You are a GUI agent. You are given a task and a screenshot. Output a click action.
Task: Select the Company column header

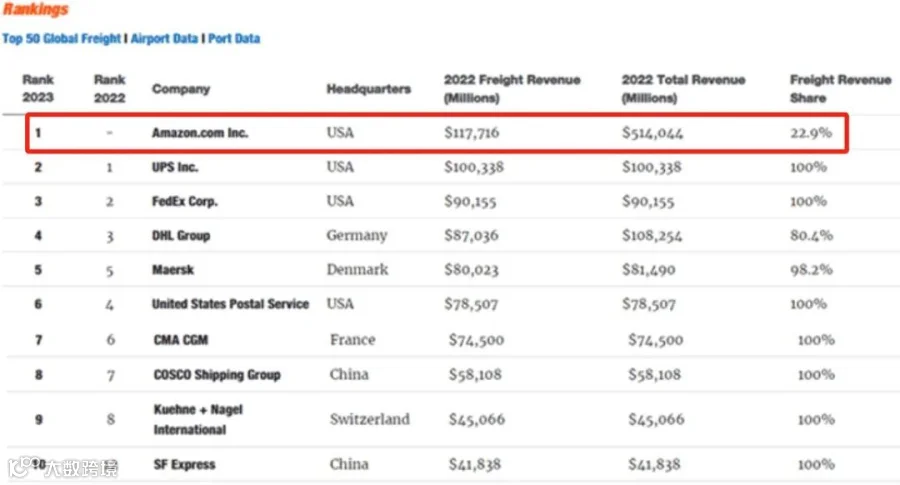[181, 89]
